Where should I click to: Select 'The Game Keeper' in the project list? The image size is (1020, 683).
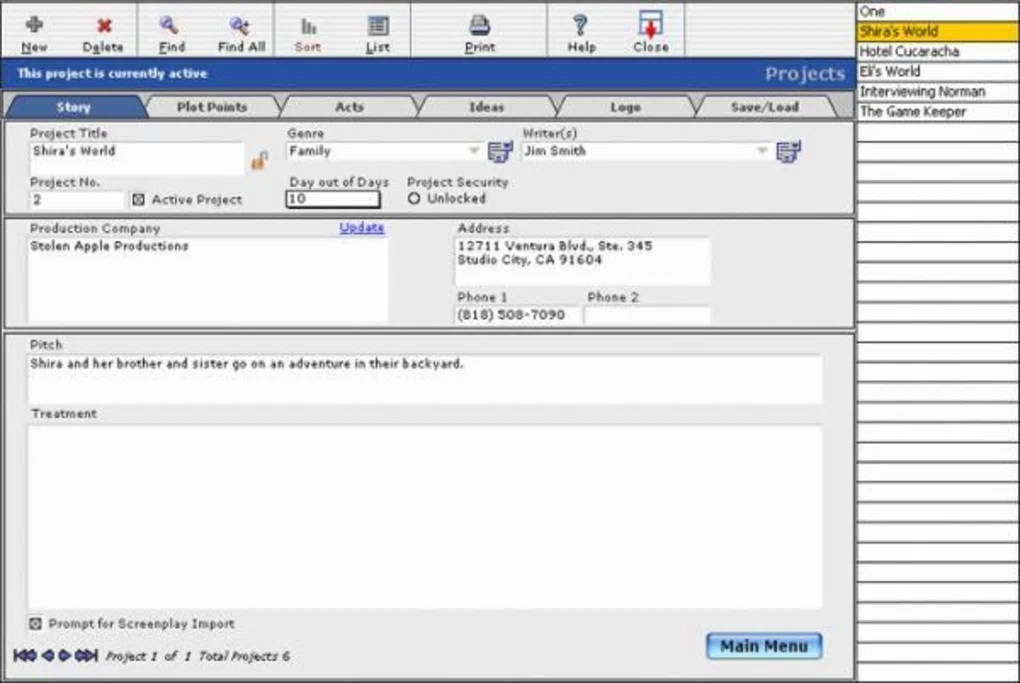coord(938,112)
